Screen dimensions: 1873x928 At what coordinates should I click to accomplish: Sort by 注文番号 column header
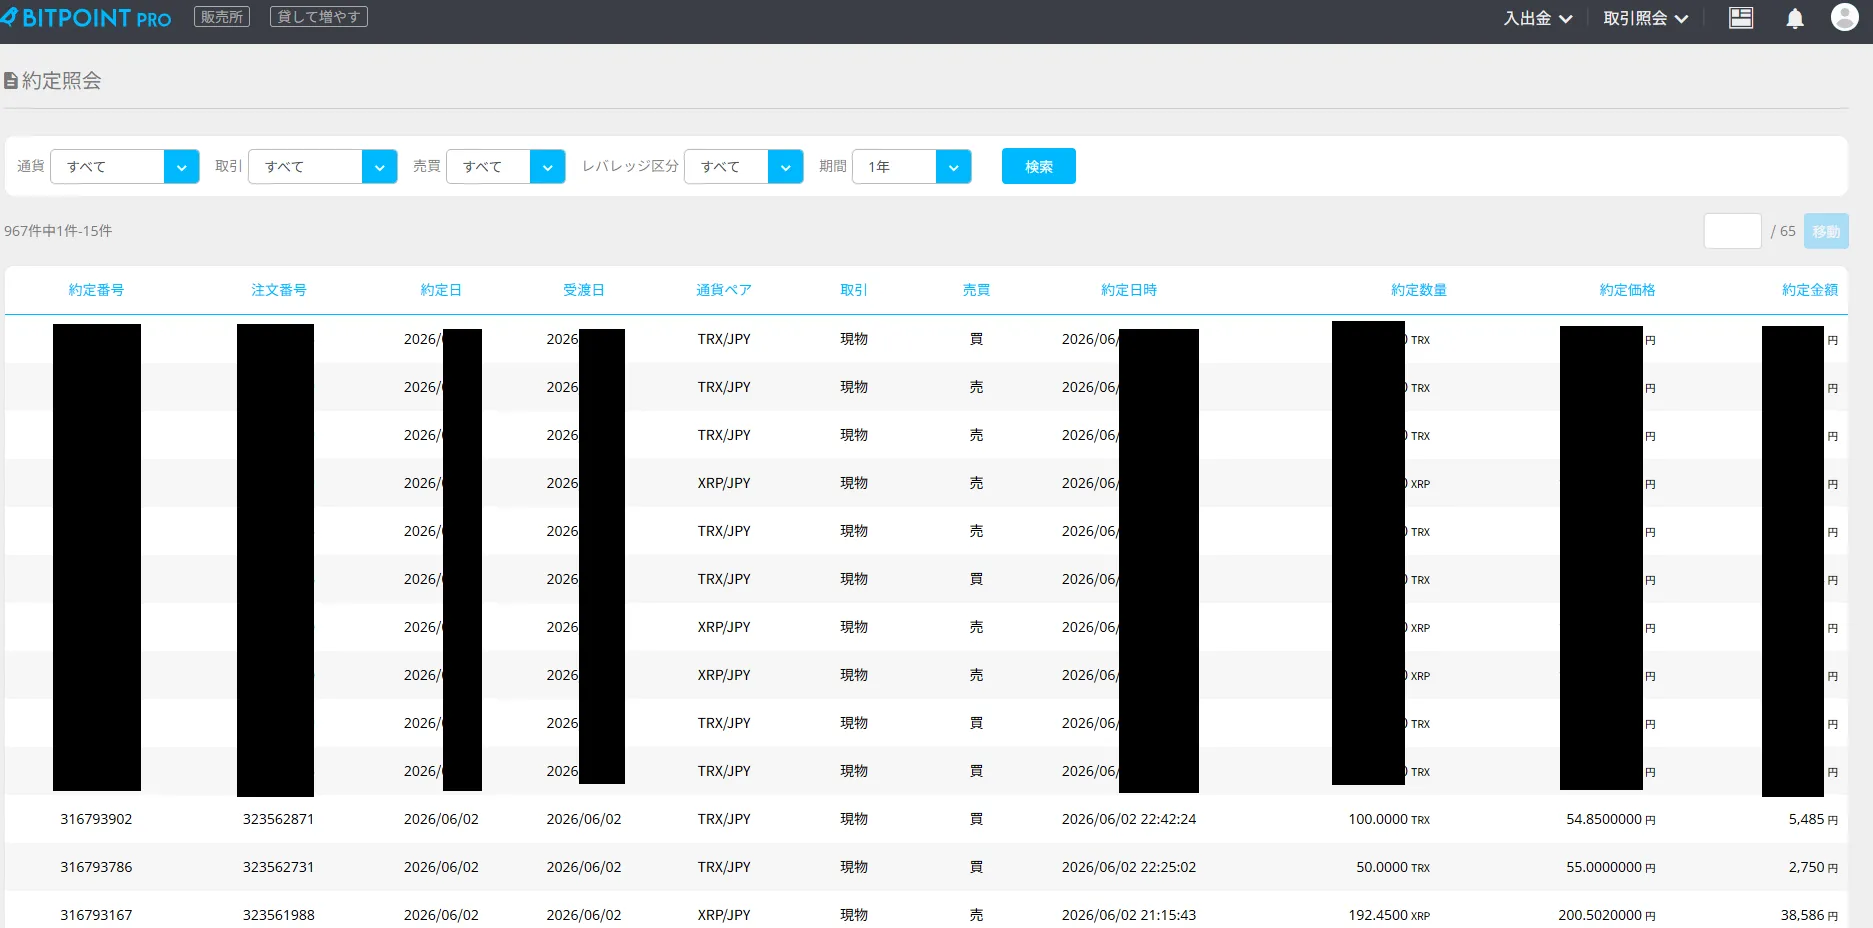pos(279,290)
